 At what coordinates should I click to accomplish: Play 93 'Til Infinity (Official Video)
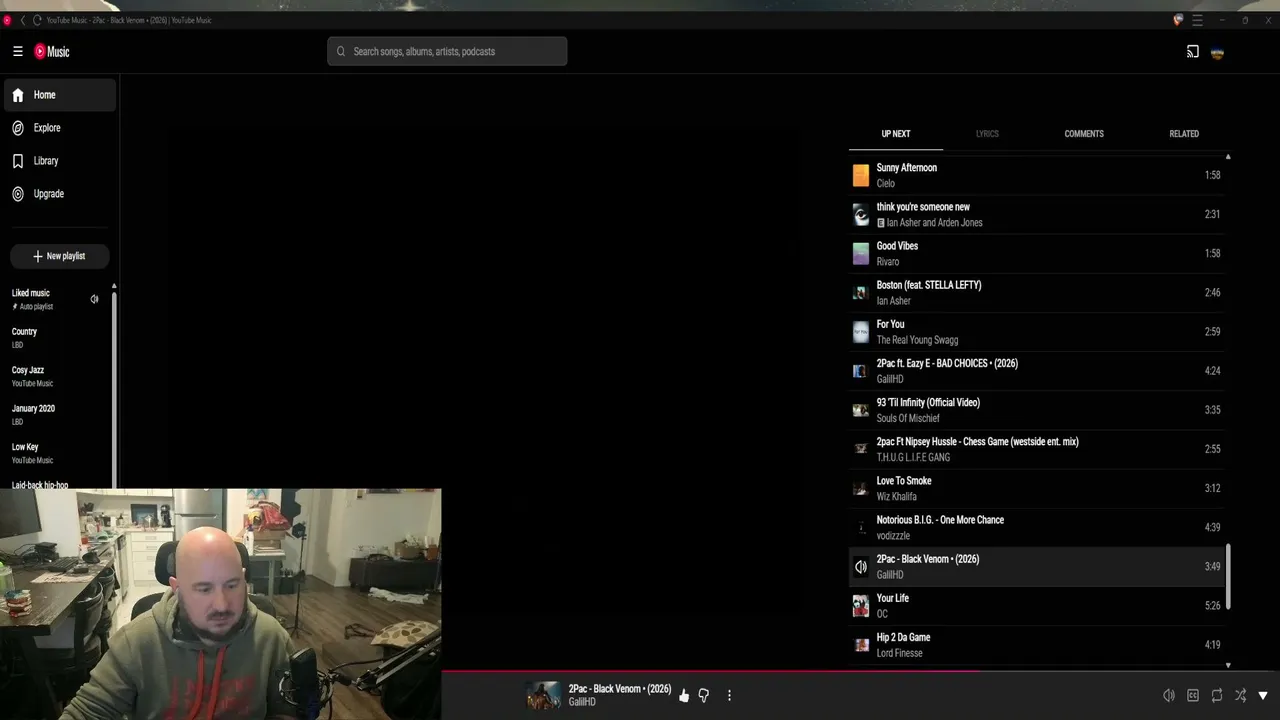[1039, 410]
